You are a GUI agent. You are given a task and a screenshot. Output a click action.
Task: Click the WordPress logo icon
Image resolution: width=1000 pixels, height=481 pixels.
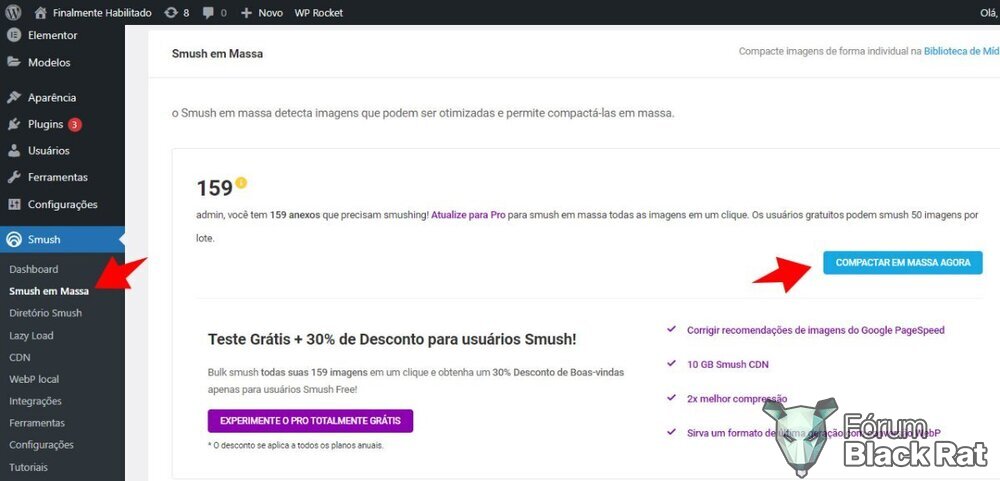(x=13, y=12)
